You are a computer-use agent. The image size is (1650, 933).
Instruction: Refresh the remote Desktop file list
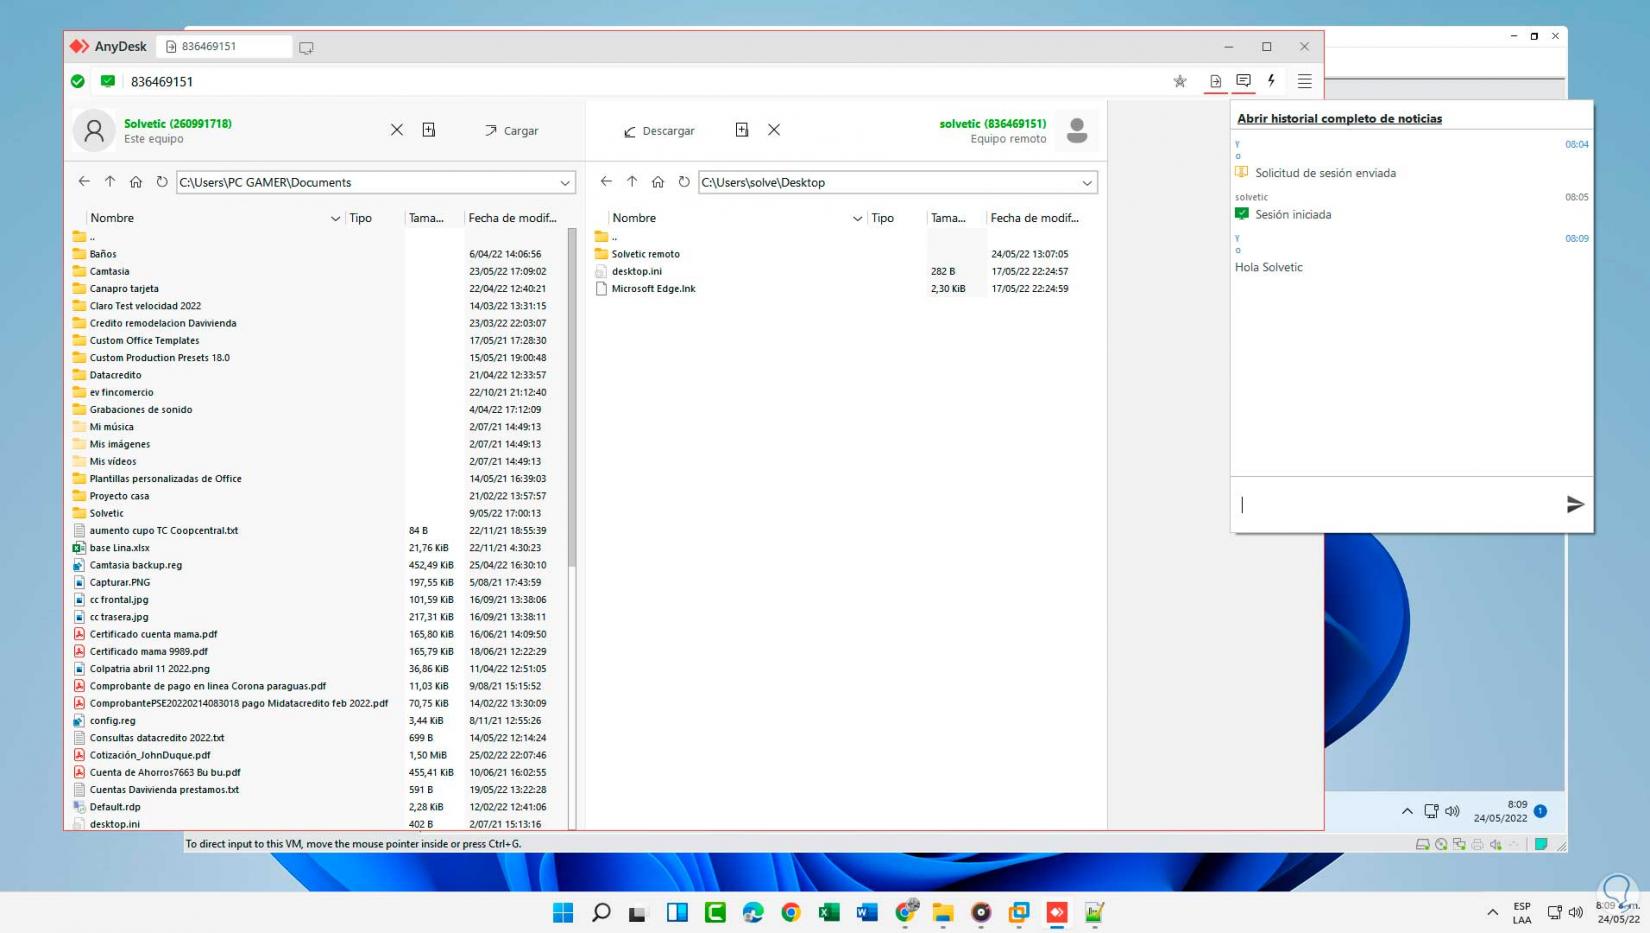[x=684, y=182]
